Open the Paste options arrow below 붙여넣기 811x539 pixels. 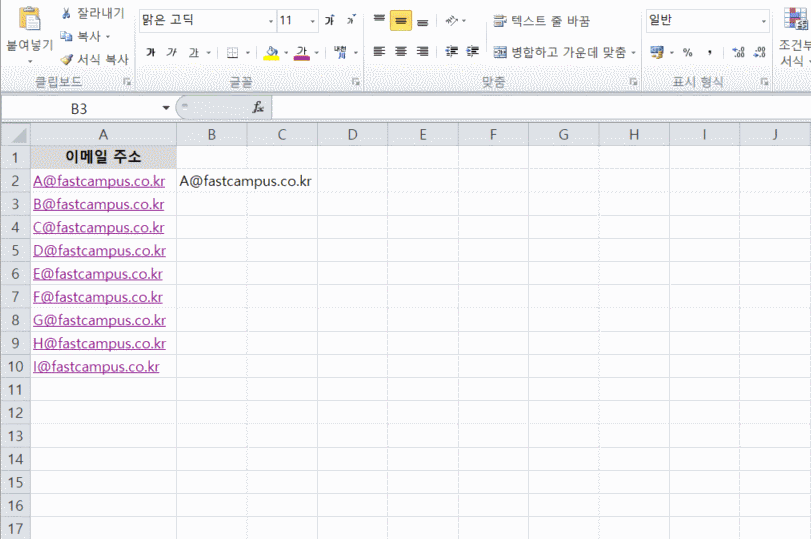pos(29,62)
